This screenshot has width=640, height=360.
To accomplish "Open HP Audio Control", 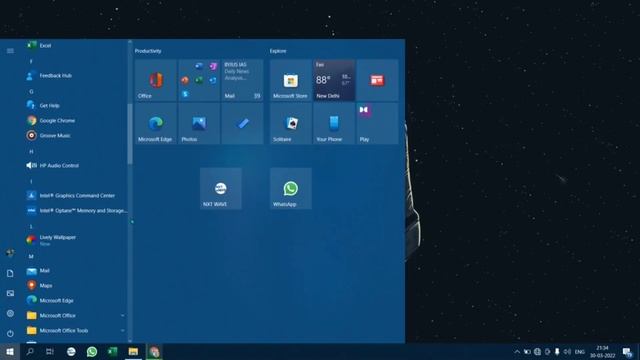I will (76, 165).
